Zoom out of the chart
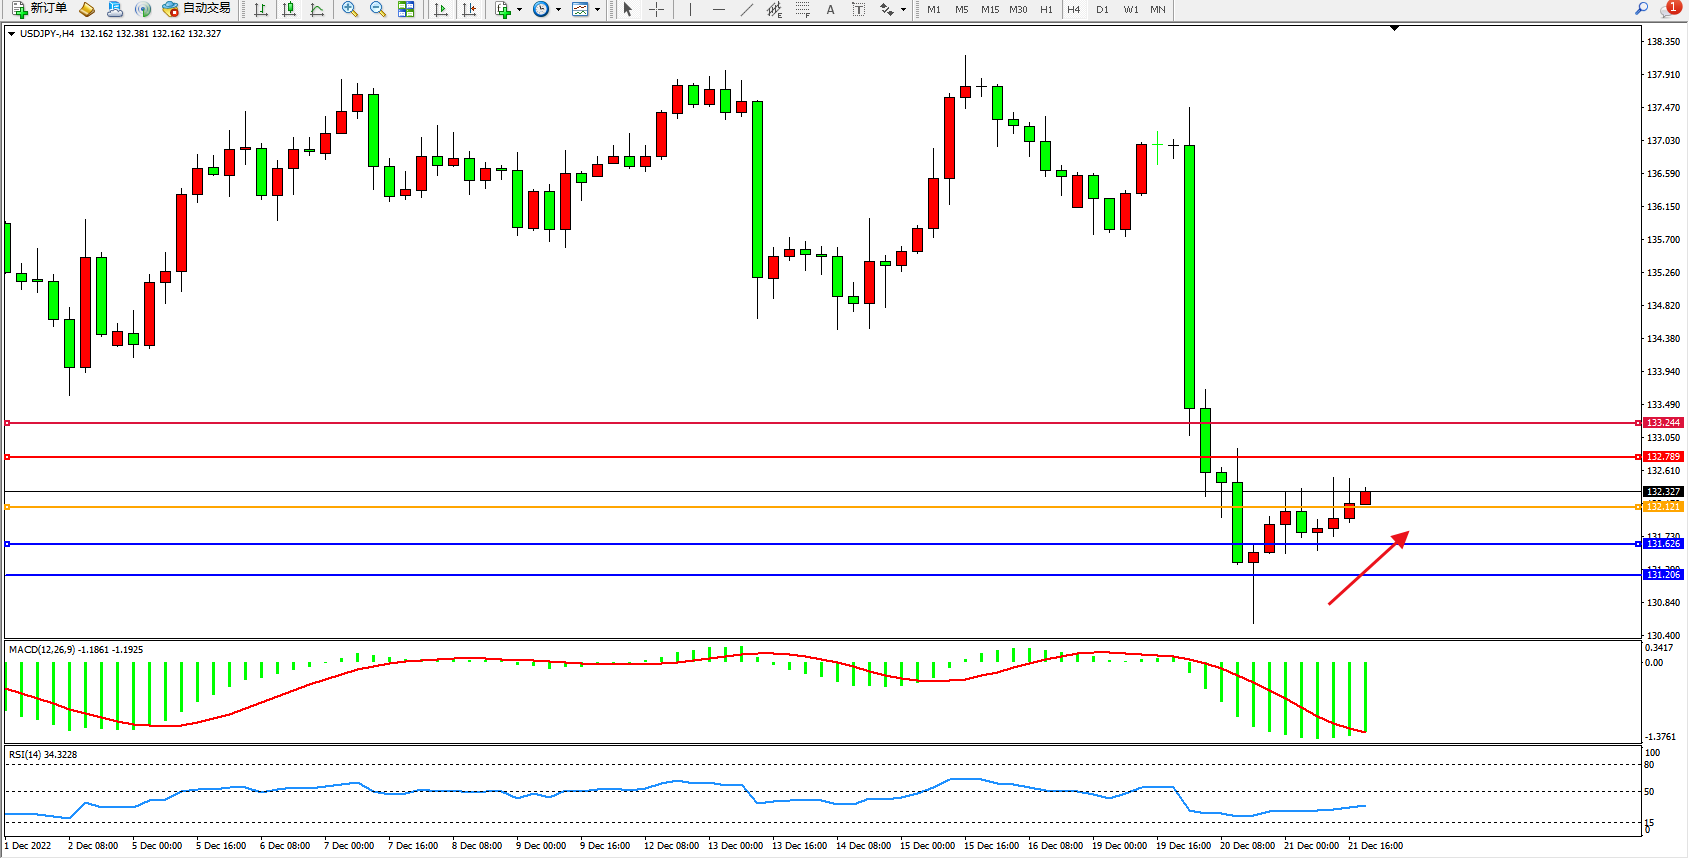This screenshot has width=1689, height=858. 377,9
